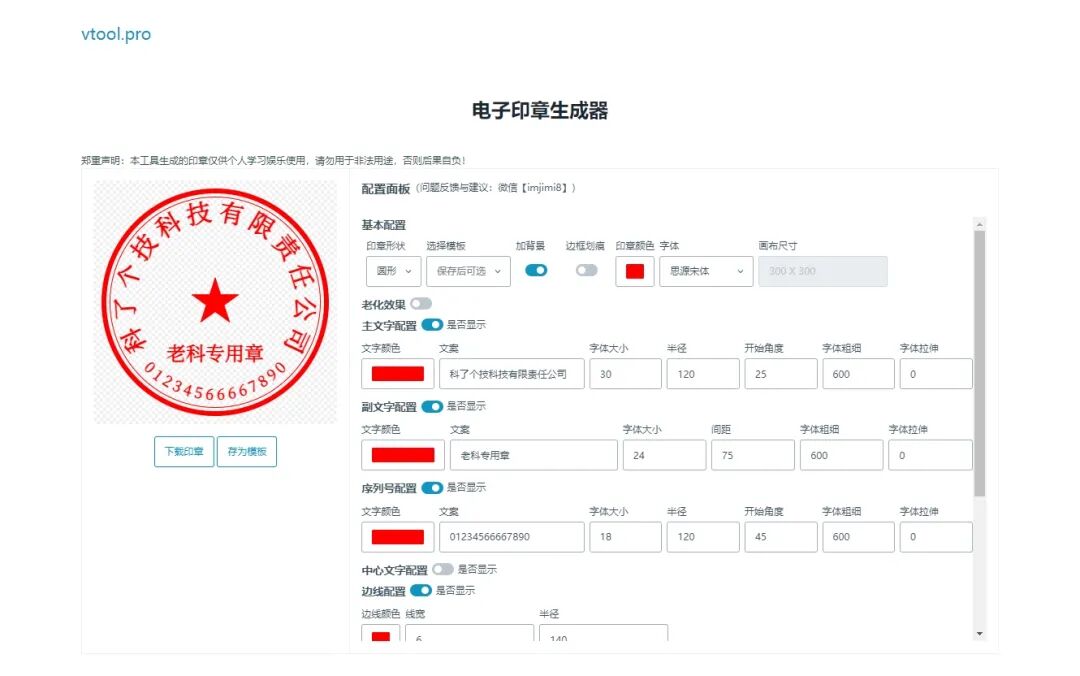Click the config panel vertical scrollbar thumb
1080x676 pixels.
[x=979, y=363]
